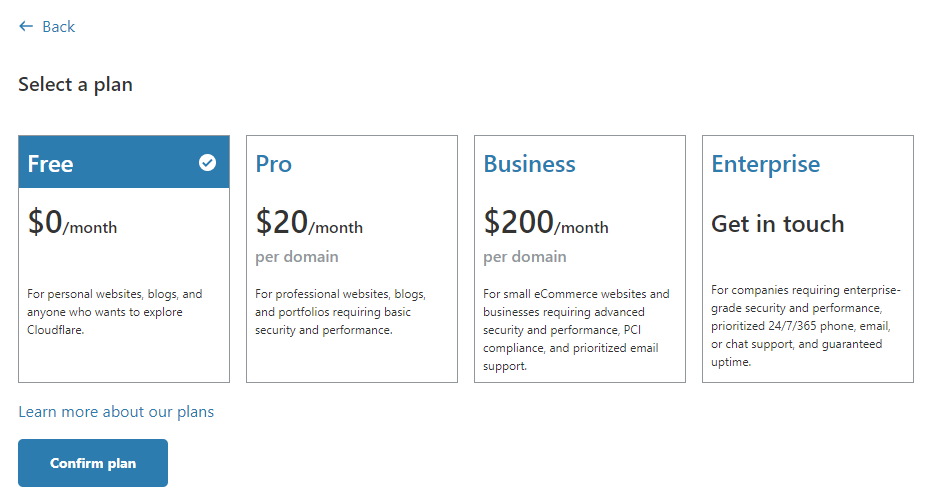Click per domain under the Pro price
The image size is (947, 499).
coord(297,257)
